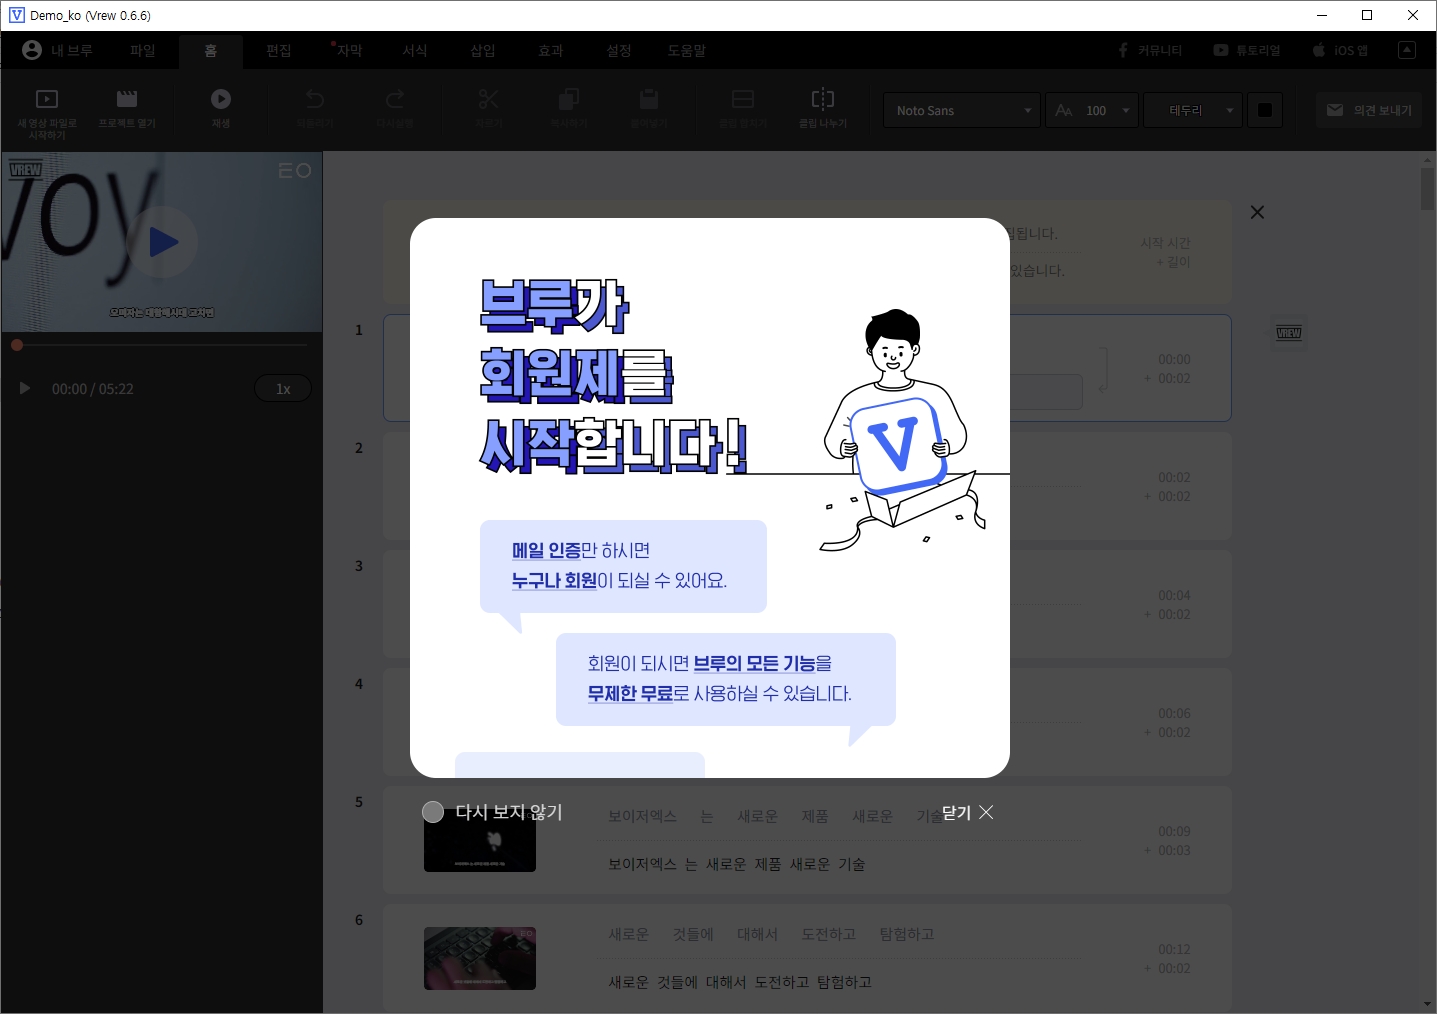Open the 서식 menu

[415, 50]
